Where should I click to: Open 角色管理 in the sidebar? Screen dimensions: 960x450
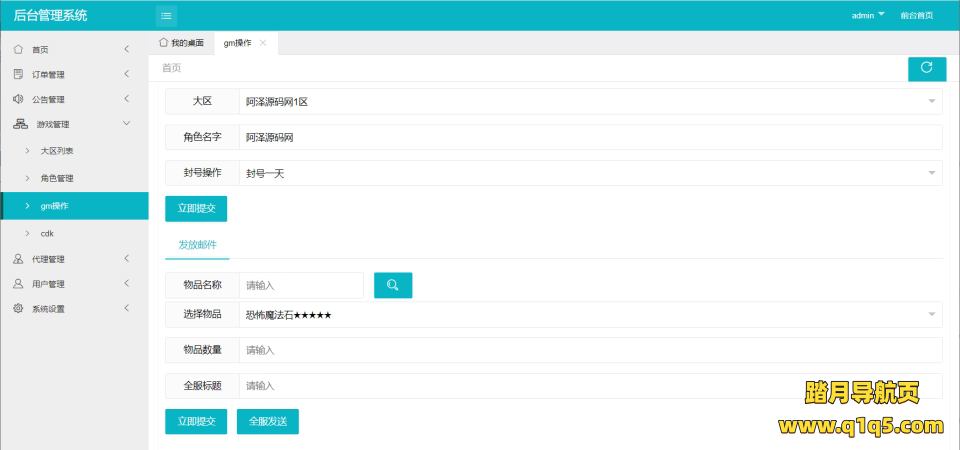coord(57,178)
